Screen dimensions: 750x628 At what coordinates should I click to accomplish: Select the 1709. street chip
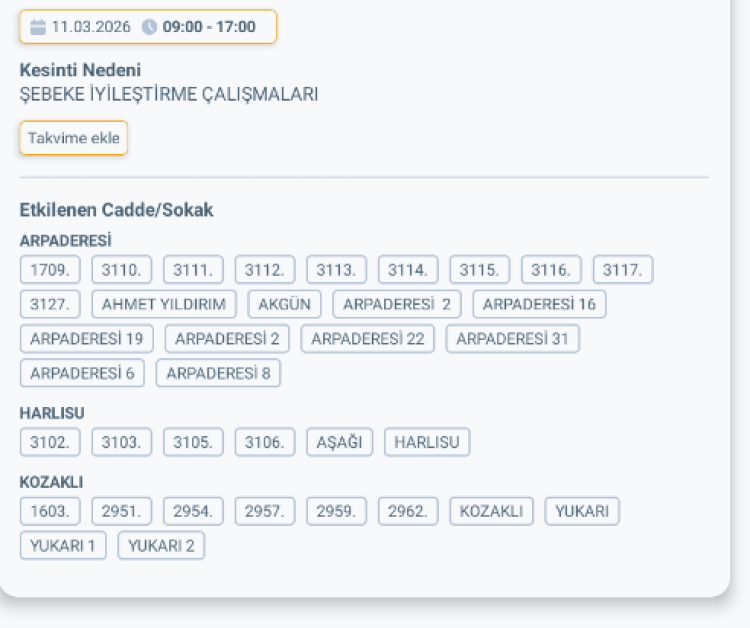coord(50,270)
